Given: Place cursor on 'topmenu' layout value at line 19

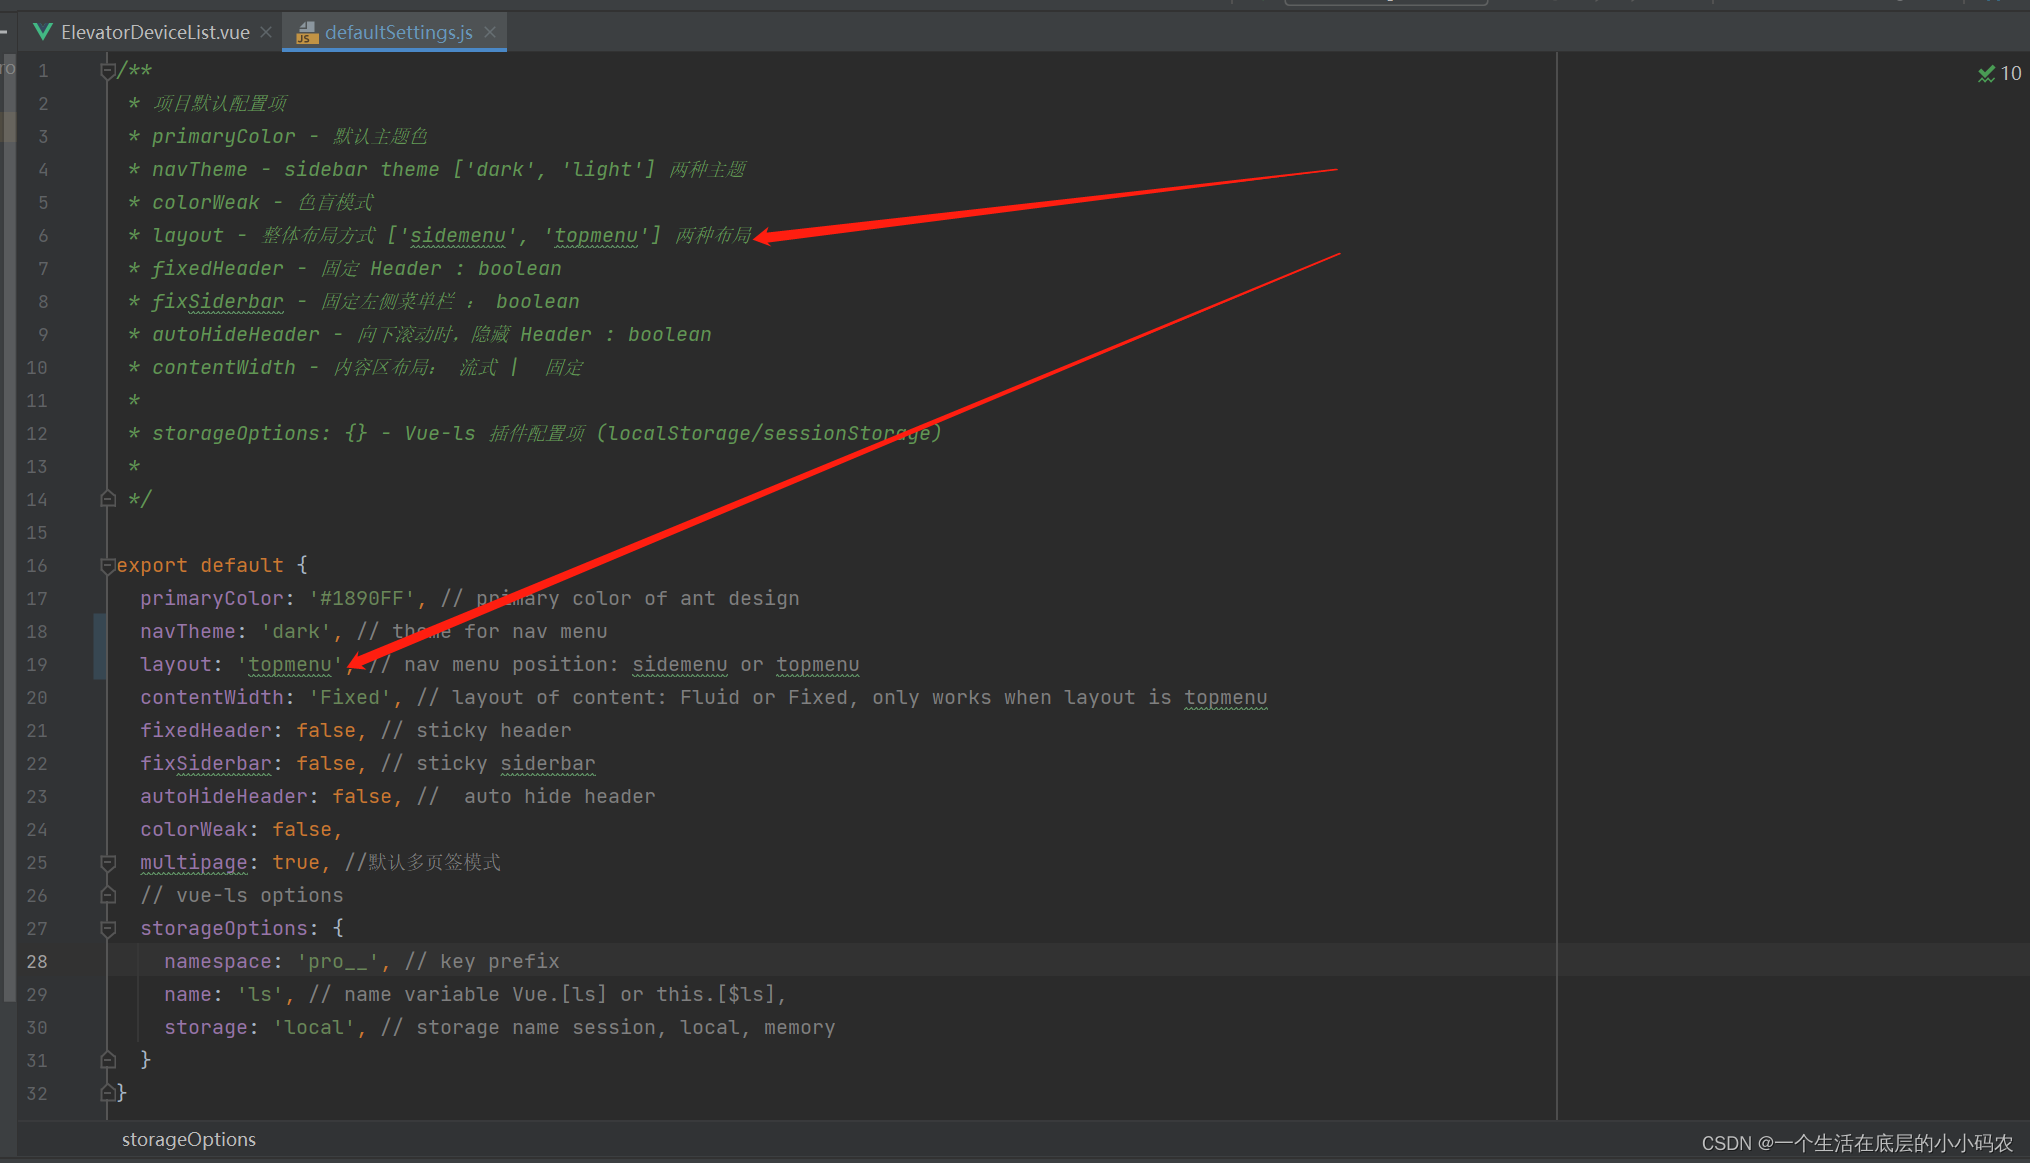Looking at the screenshot, I should click(x=290, y=664).
